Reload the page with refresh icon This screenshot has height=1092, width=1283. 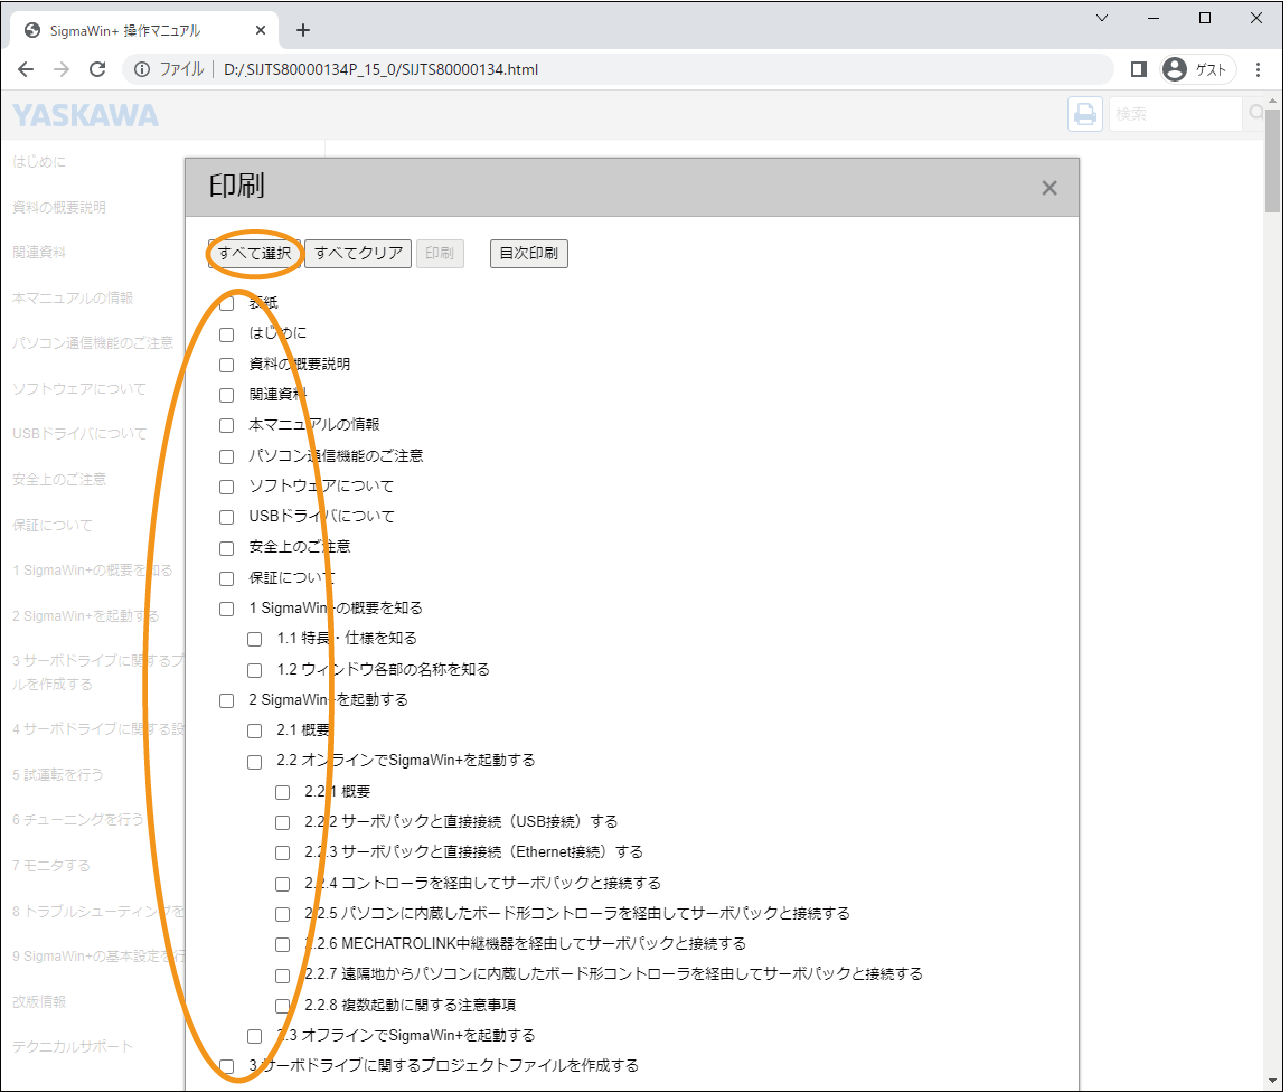(x=97, y=69)
